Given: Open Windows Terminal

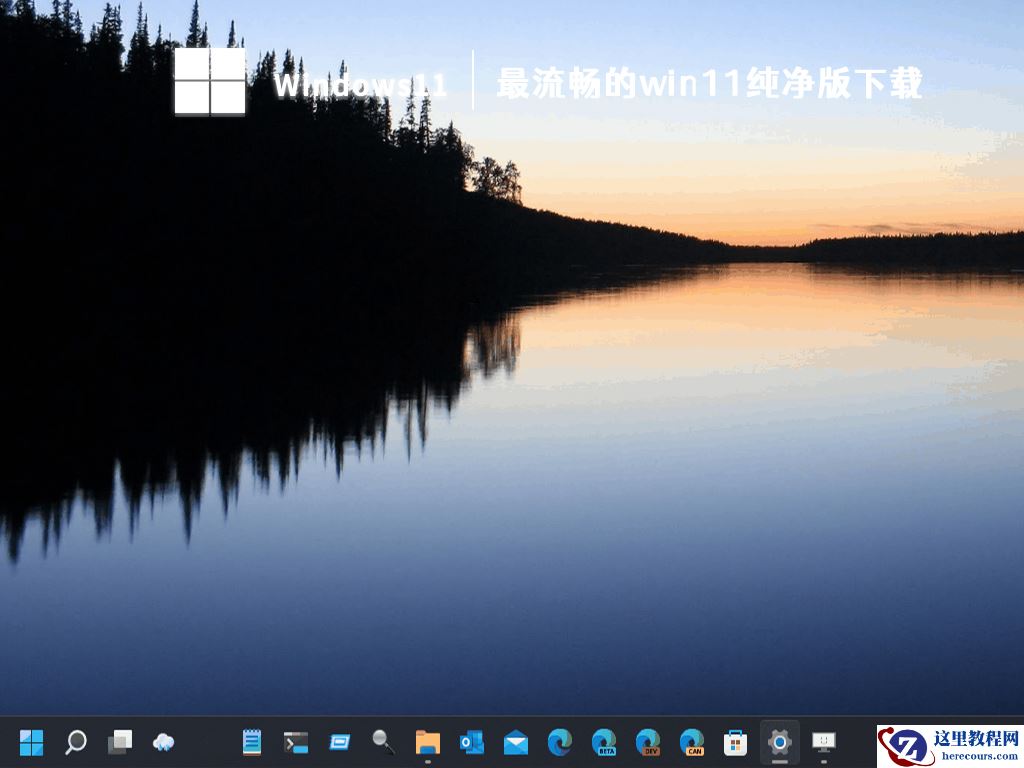Looking at the screenshot, I should tap(295, 744).
